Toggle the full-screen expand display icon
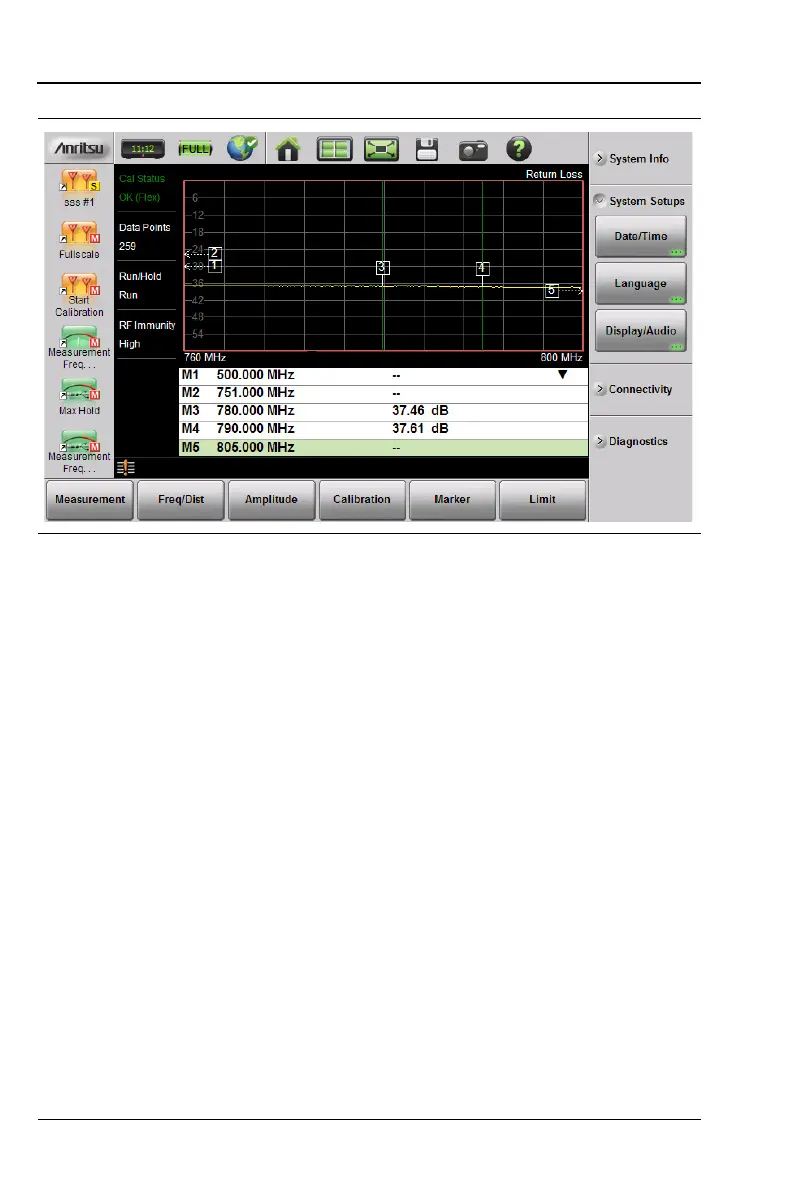The height and width of the screenshot is (1192, 792). [382, 149]
